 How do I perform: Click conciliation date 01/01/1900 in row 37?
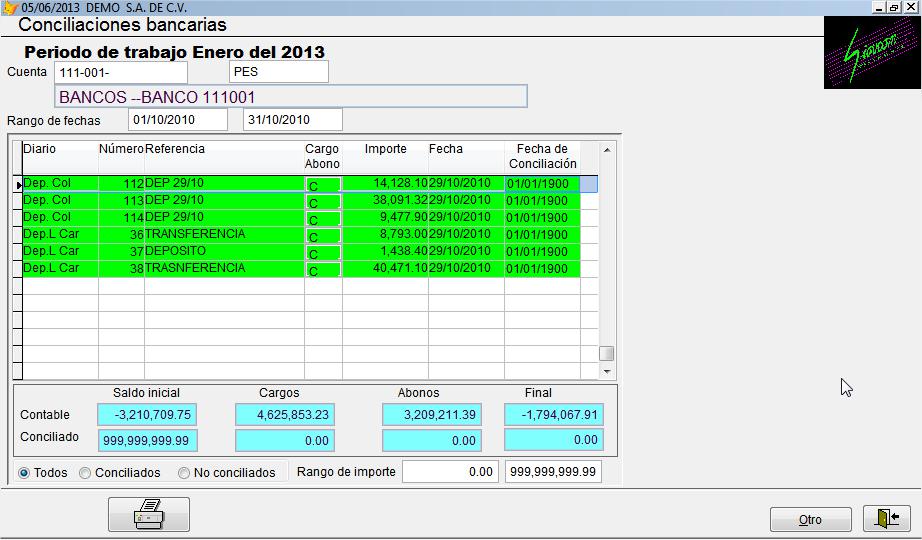click(x=542, y=252)
